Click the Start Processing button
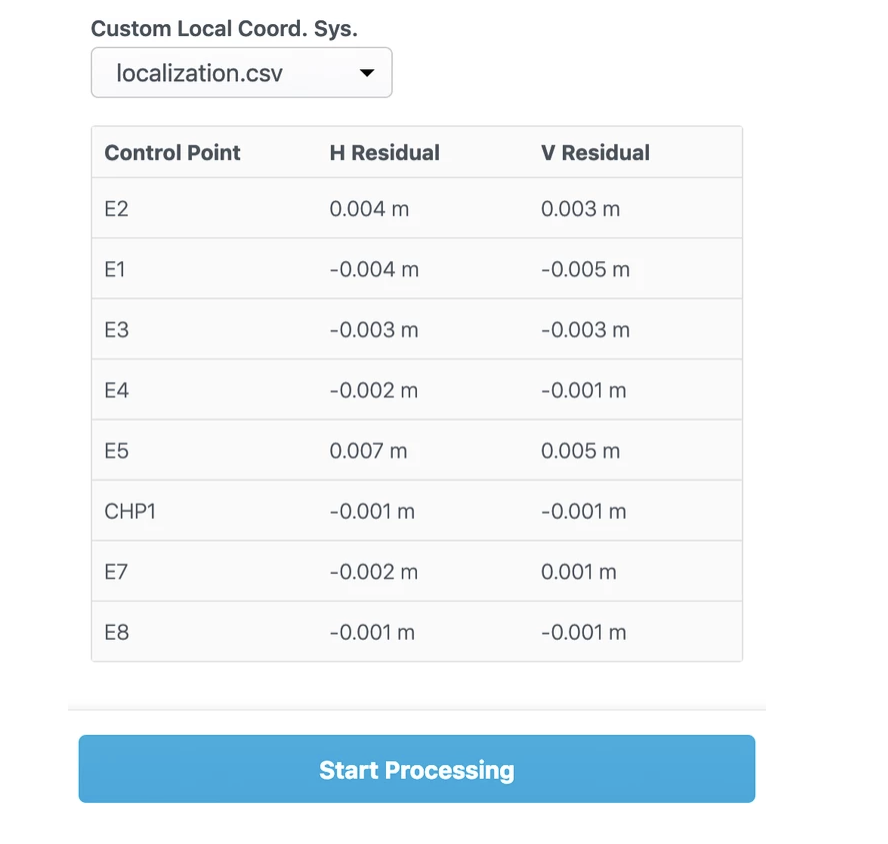 [417, 769]
